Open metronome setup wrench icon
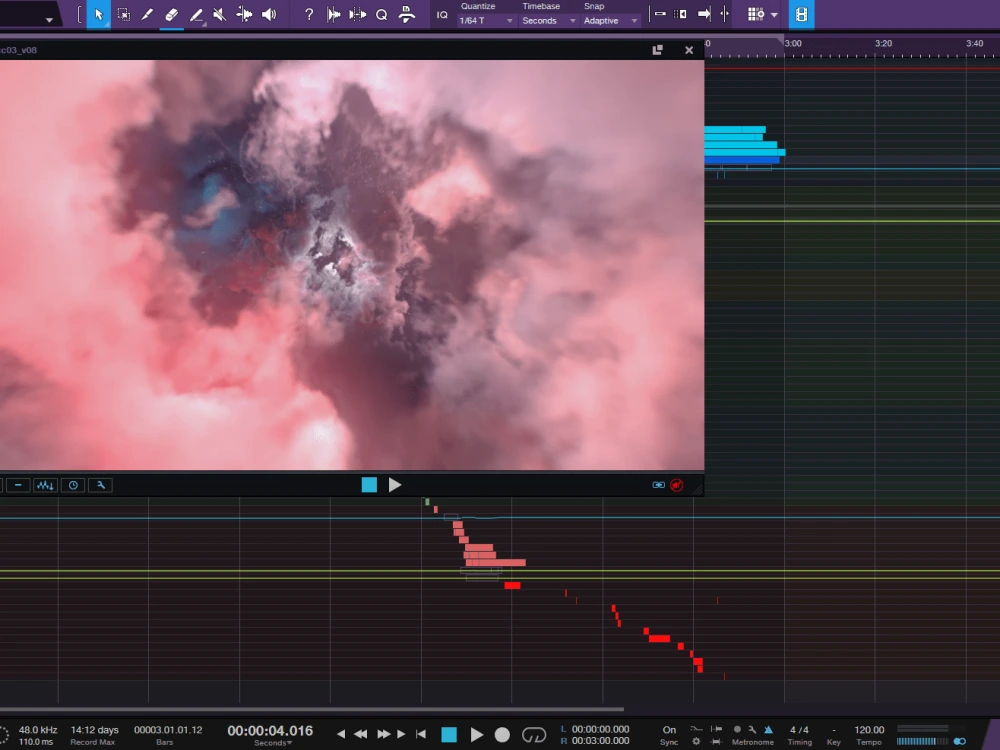Viewport: 1000px width, 750px height. 753,729
